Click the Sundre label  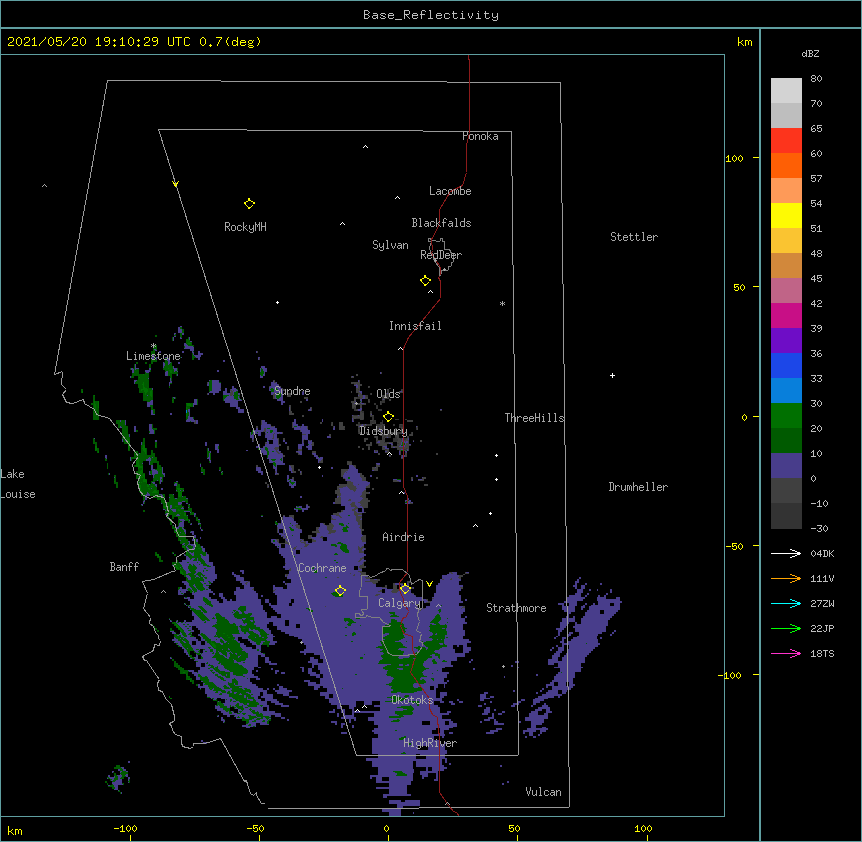292,391
